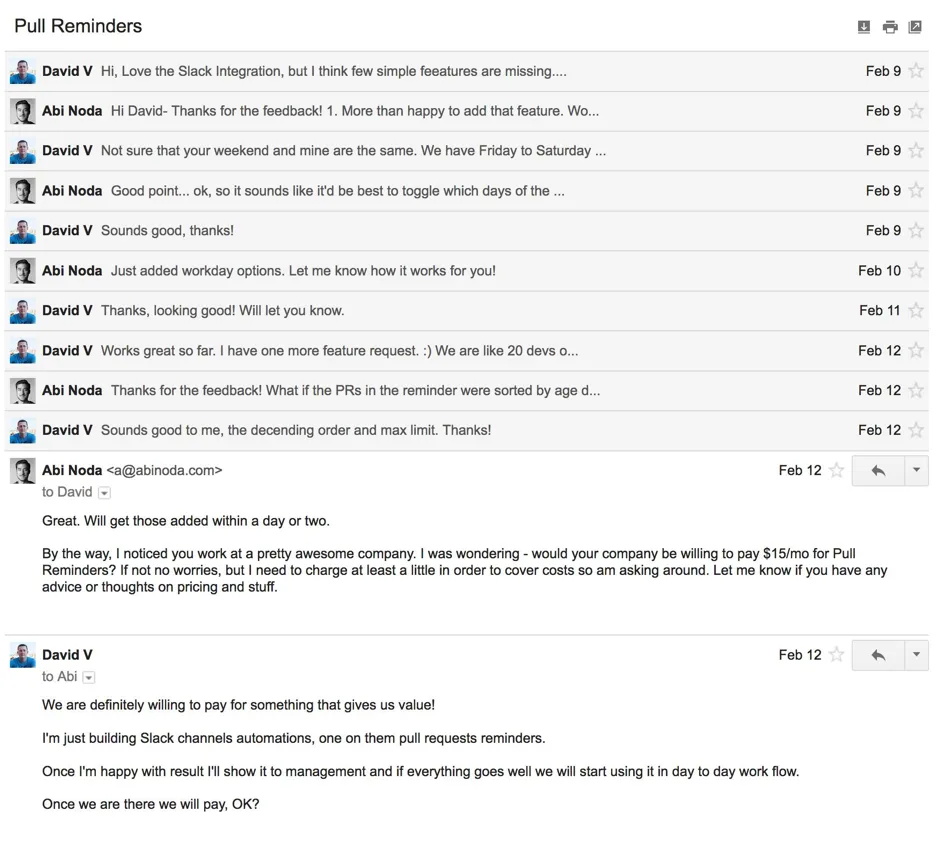This screenshot has height=849, width=939.
Task: Show details dropdown next to "to David"
Action: tap(104, 493)
